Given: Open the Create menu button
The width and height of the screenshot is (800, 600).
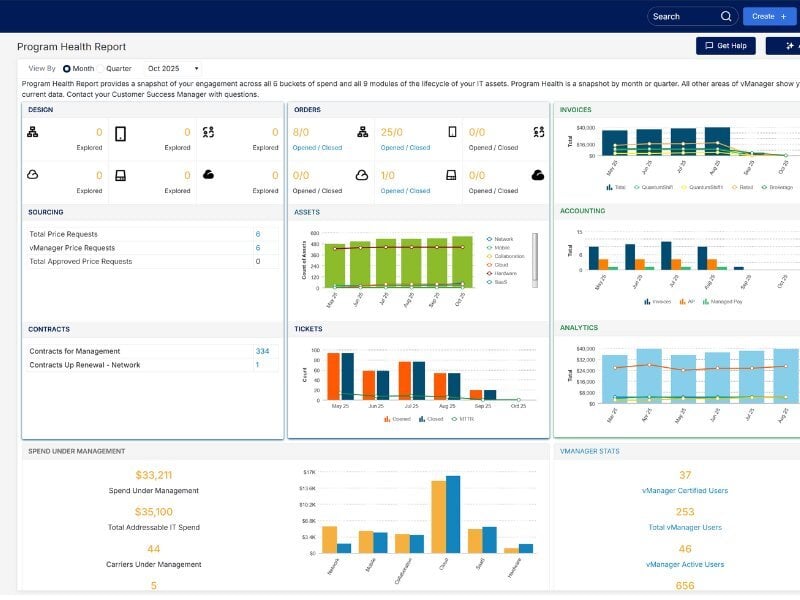Looking at the screenshot, I should point(770,16).
